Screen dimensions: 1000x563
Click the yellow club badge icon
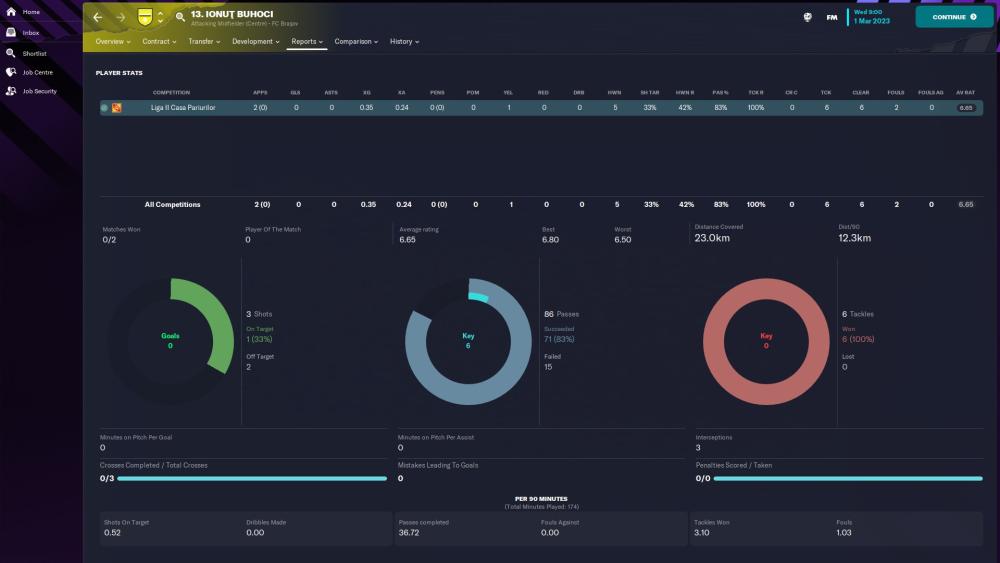(145, 17)
